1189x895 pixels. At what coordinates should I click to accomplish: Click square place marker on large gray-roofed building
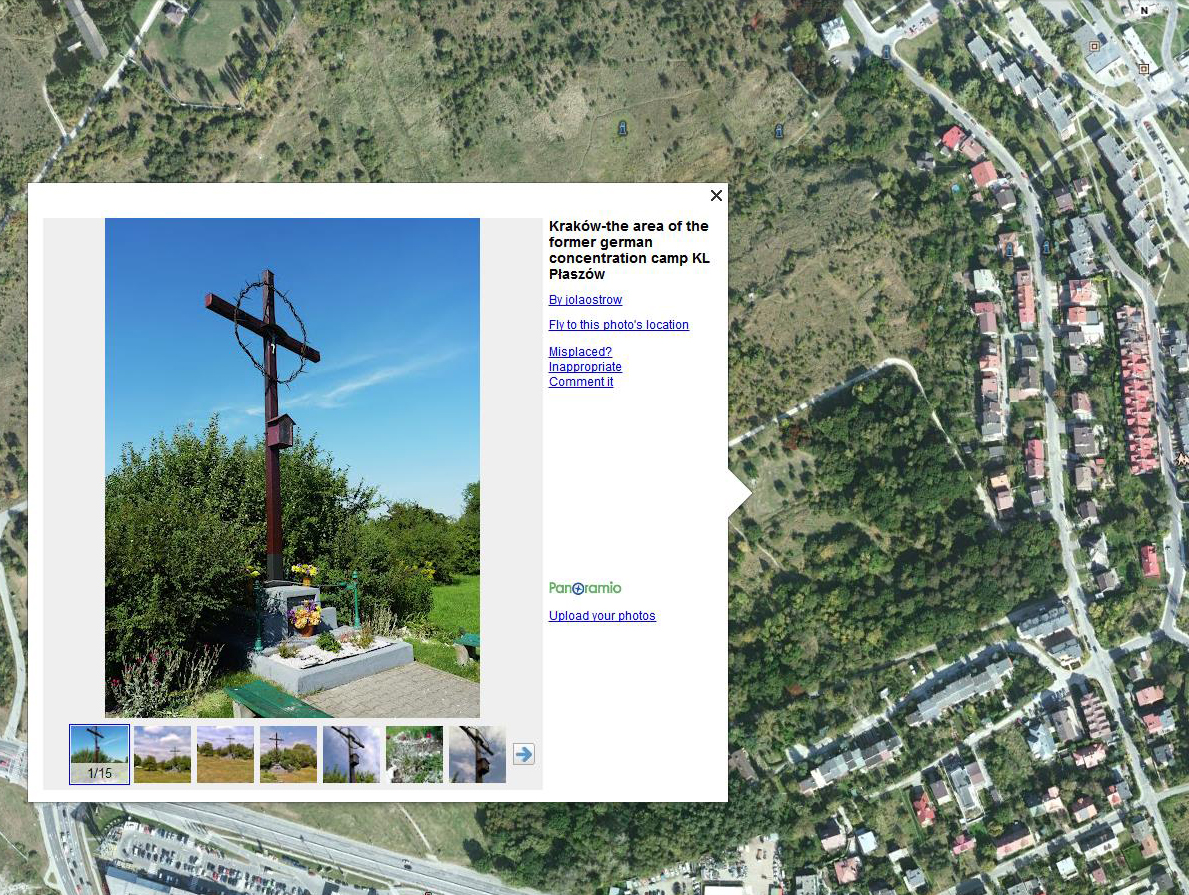point(1094,46)
